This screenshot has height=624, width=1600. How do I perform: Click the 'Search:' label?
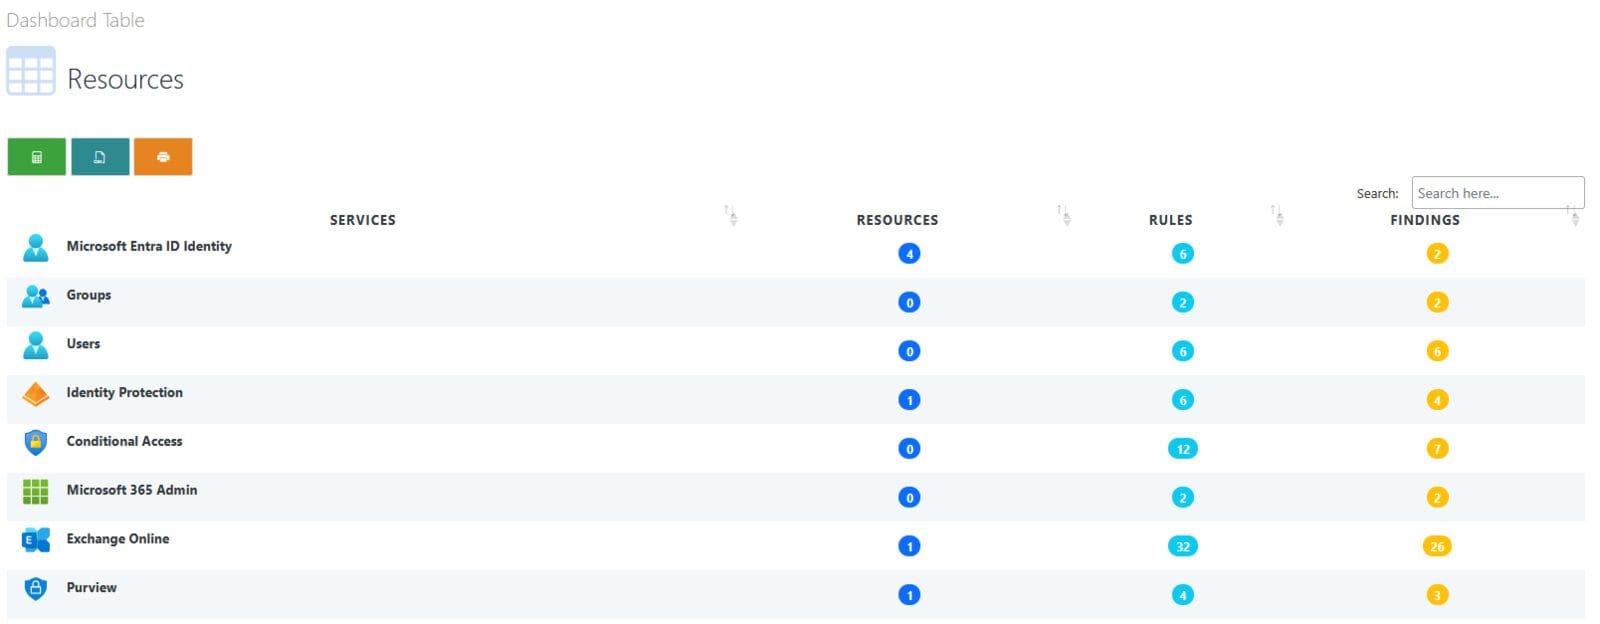(x=1377, y=194)
